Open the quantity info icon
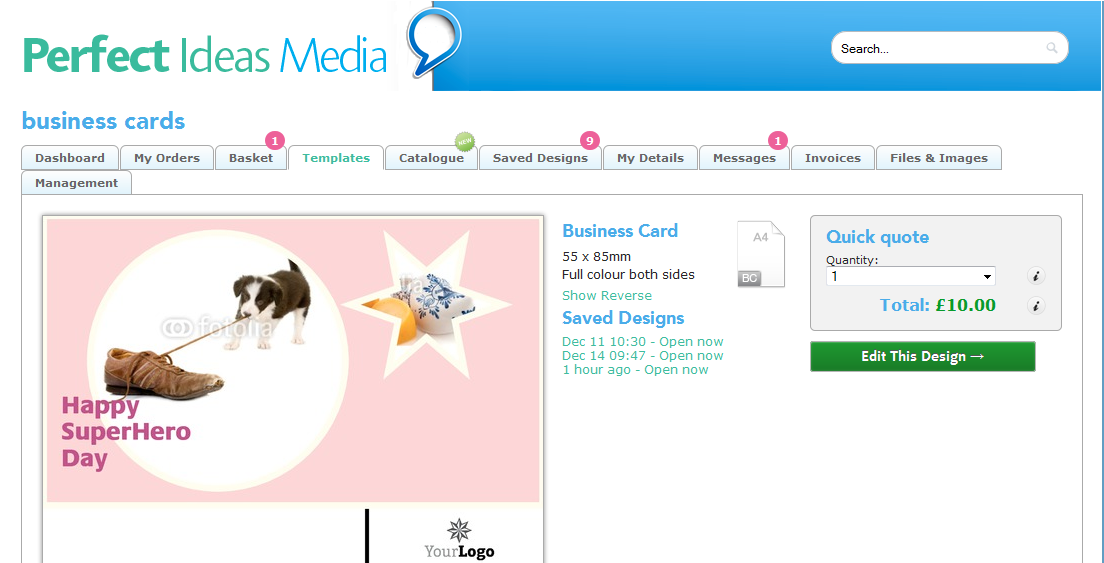This screenshot has width=1104, height=563. click(1036, 276)
